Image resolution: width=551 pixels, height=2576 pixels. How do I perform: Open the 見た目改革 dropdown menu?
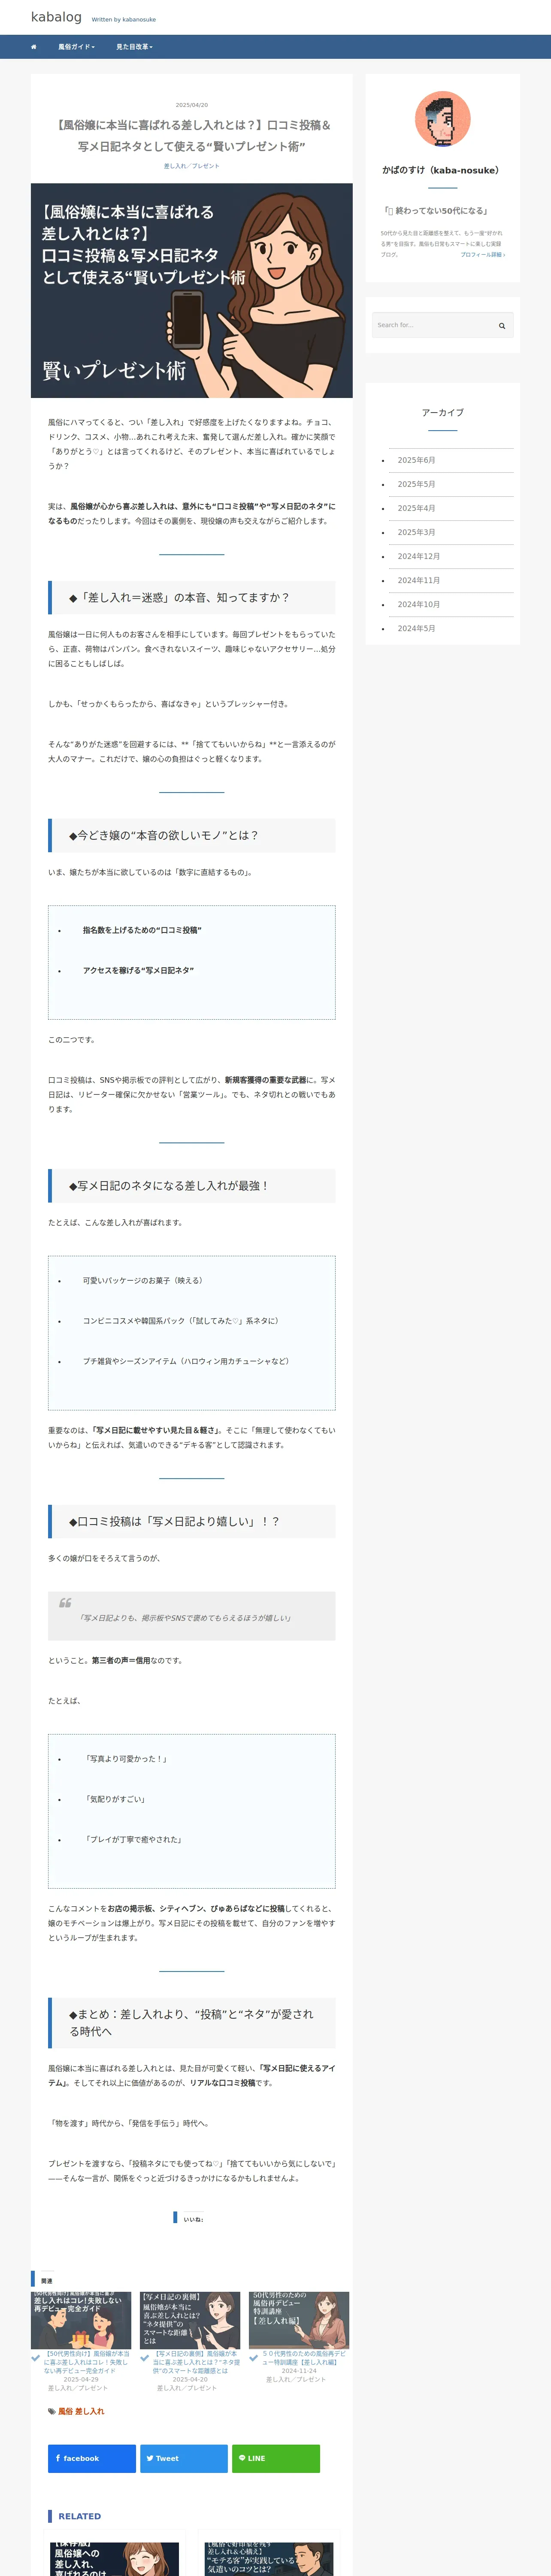click(134, 47)
